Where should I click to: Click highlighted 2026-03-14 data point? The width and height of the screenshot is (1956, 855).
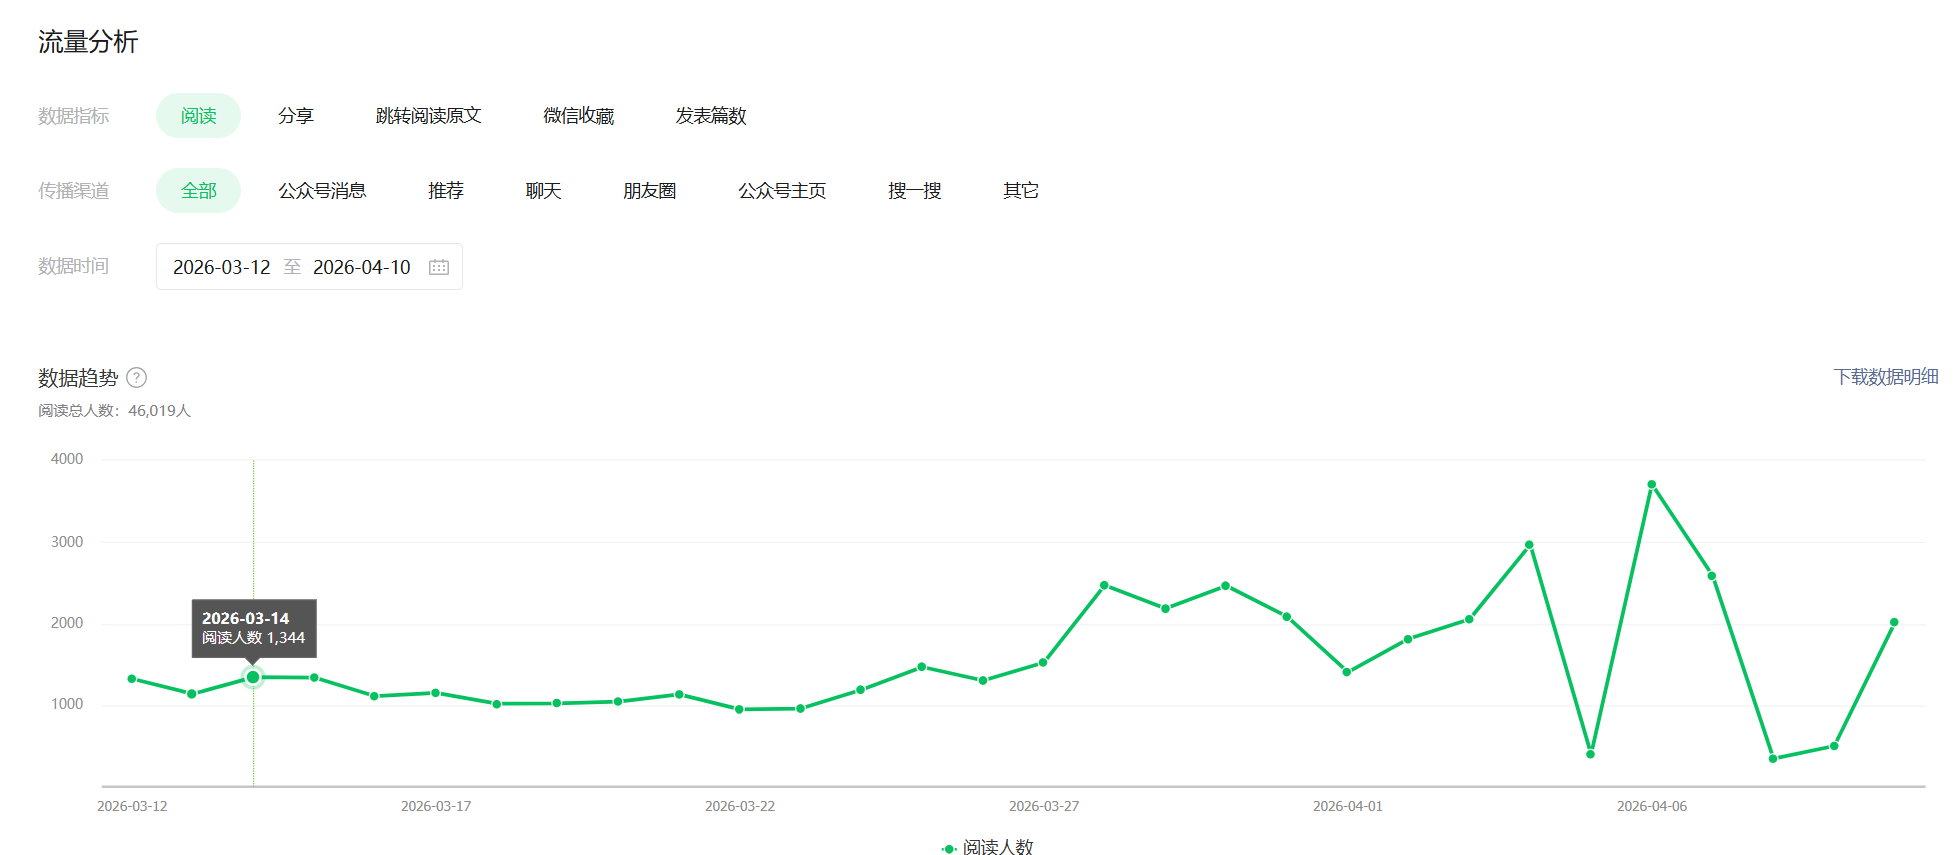pos(253,677)
